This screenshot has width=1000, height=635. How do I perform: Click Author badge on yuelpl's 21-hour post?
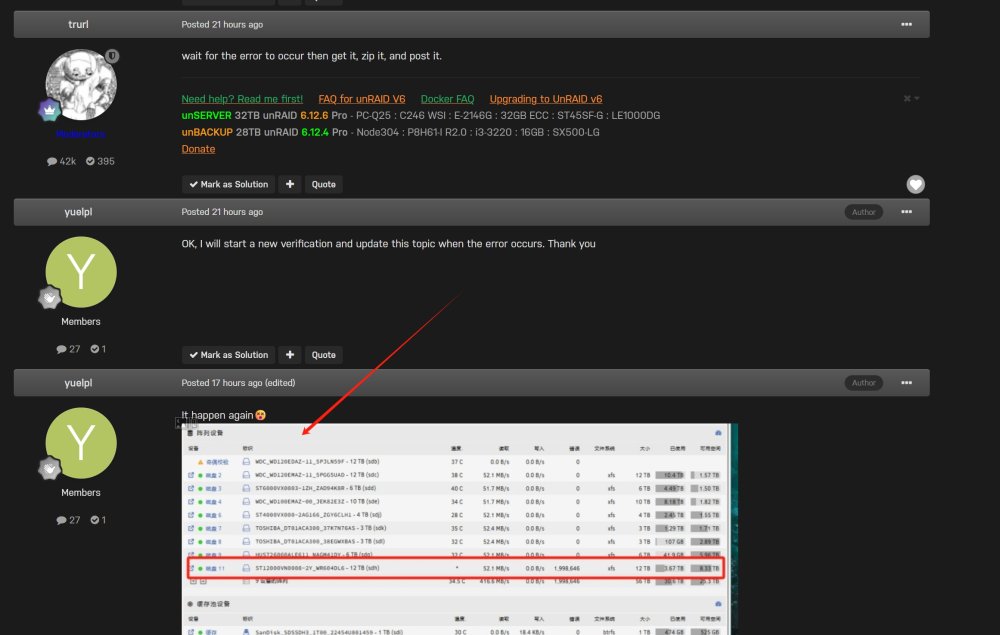864,212
